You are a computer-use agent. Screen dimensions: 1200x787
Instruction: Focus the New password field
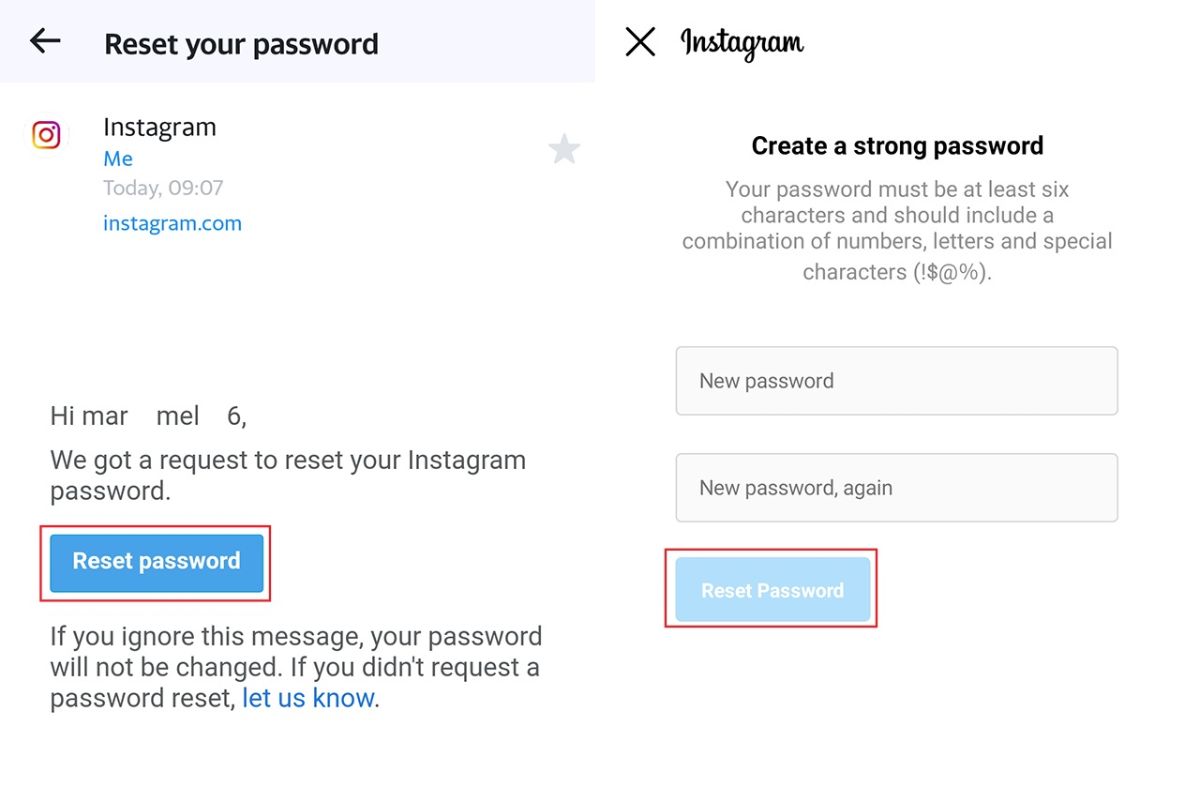coord(896,381)
